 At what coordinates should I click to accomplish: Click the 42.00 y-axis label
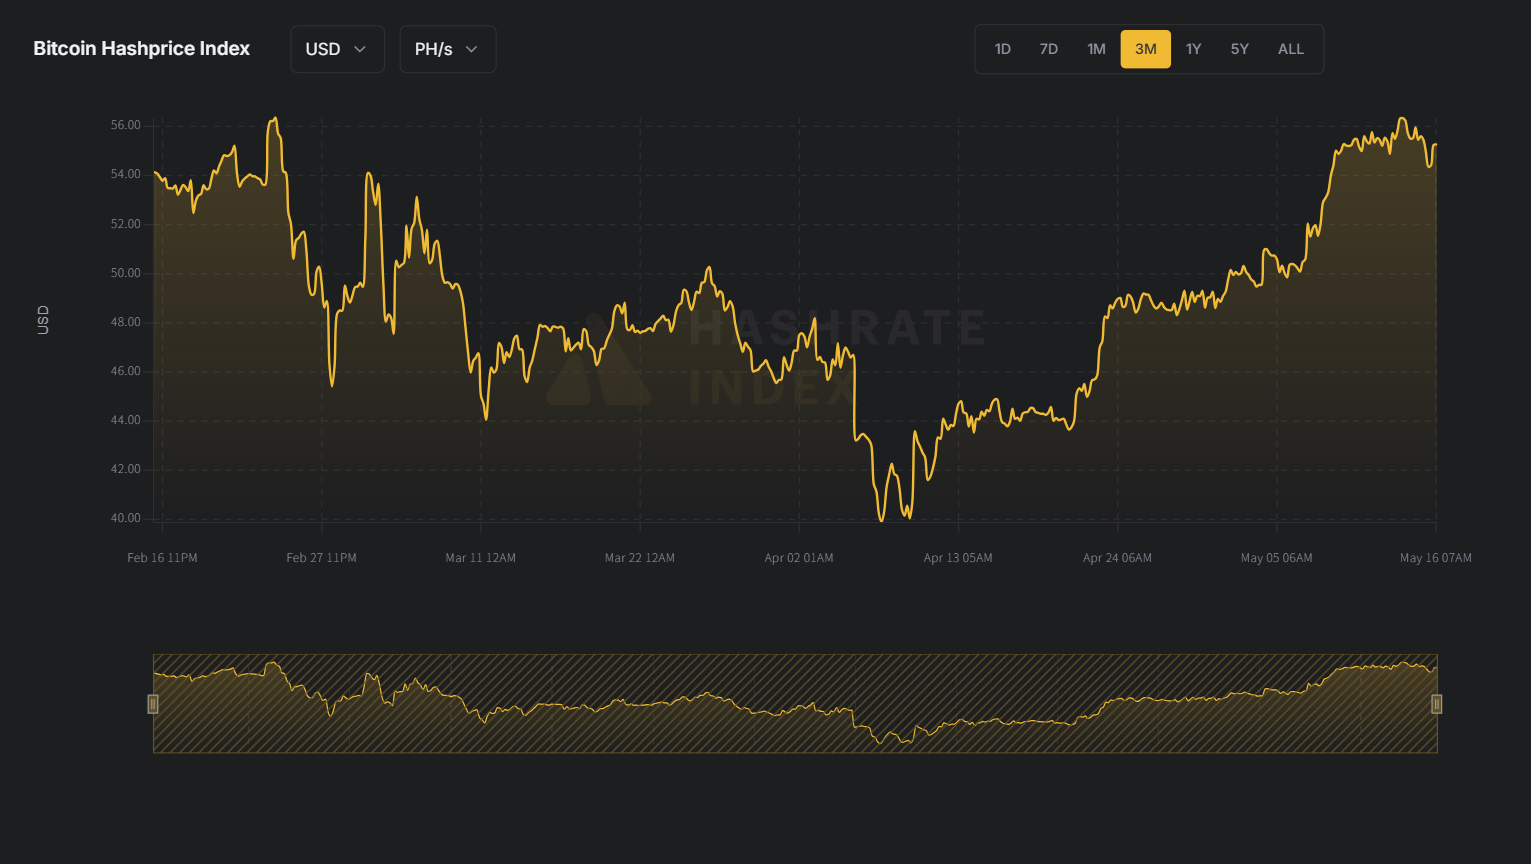(x=126, y=469)
